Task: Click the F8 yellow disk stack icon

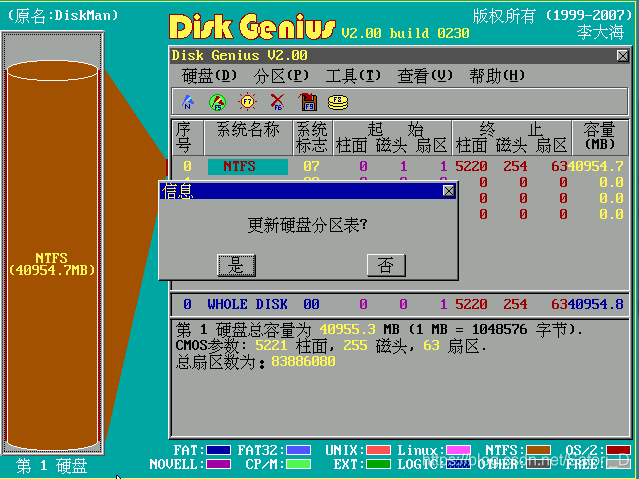Action: point(338,102)
